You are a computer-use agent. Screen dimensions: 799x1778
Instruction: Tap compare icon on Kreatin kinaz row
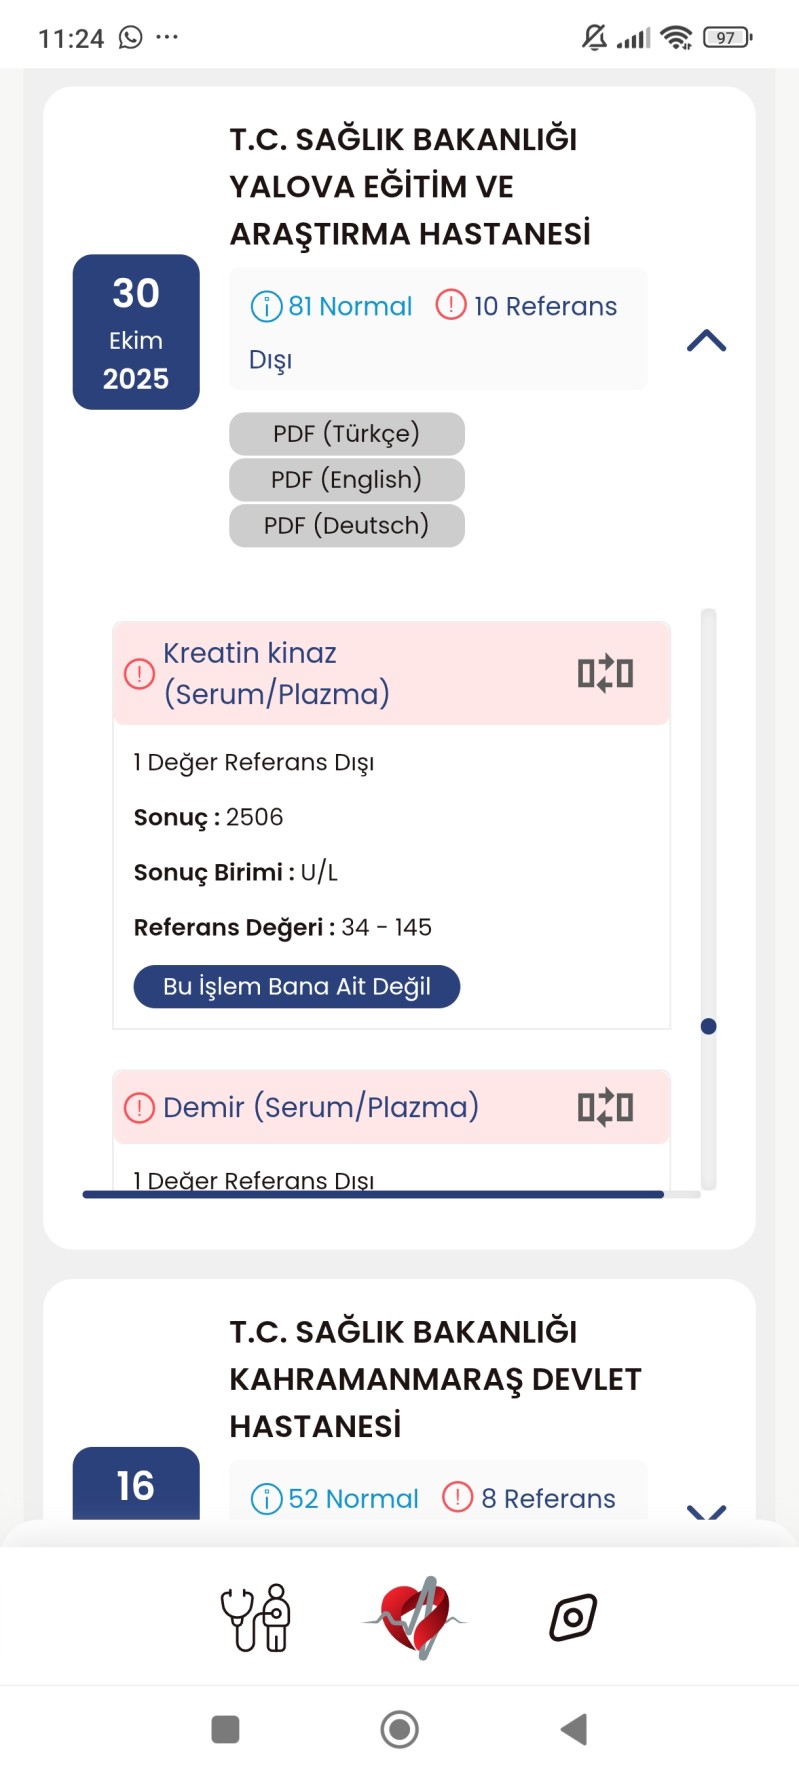click(605, 674)
